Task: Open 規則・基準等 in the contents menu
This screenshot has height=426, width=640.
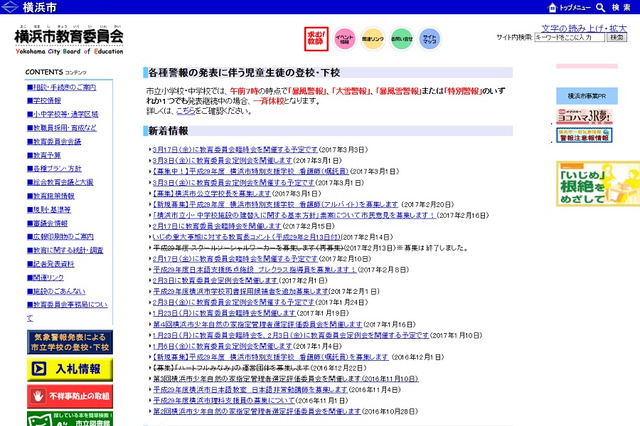Action: [49, 209]
